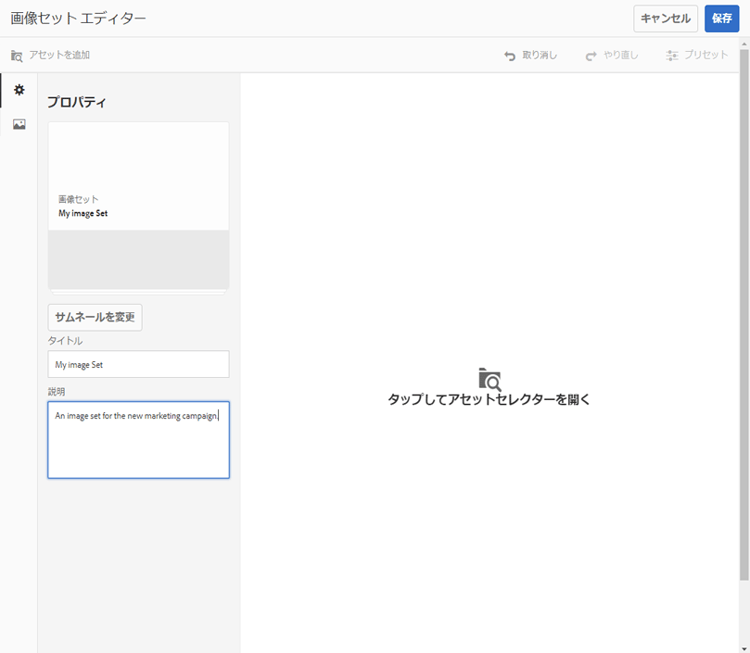
Task: Click the プリセット text label
Action: pyautogui.click(x=706, y=55)
